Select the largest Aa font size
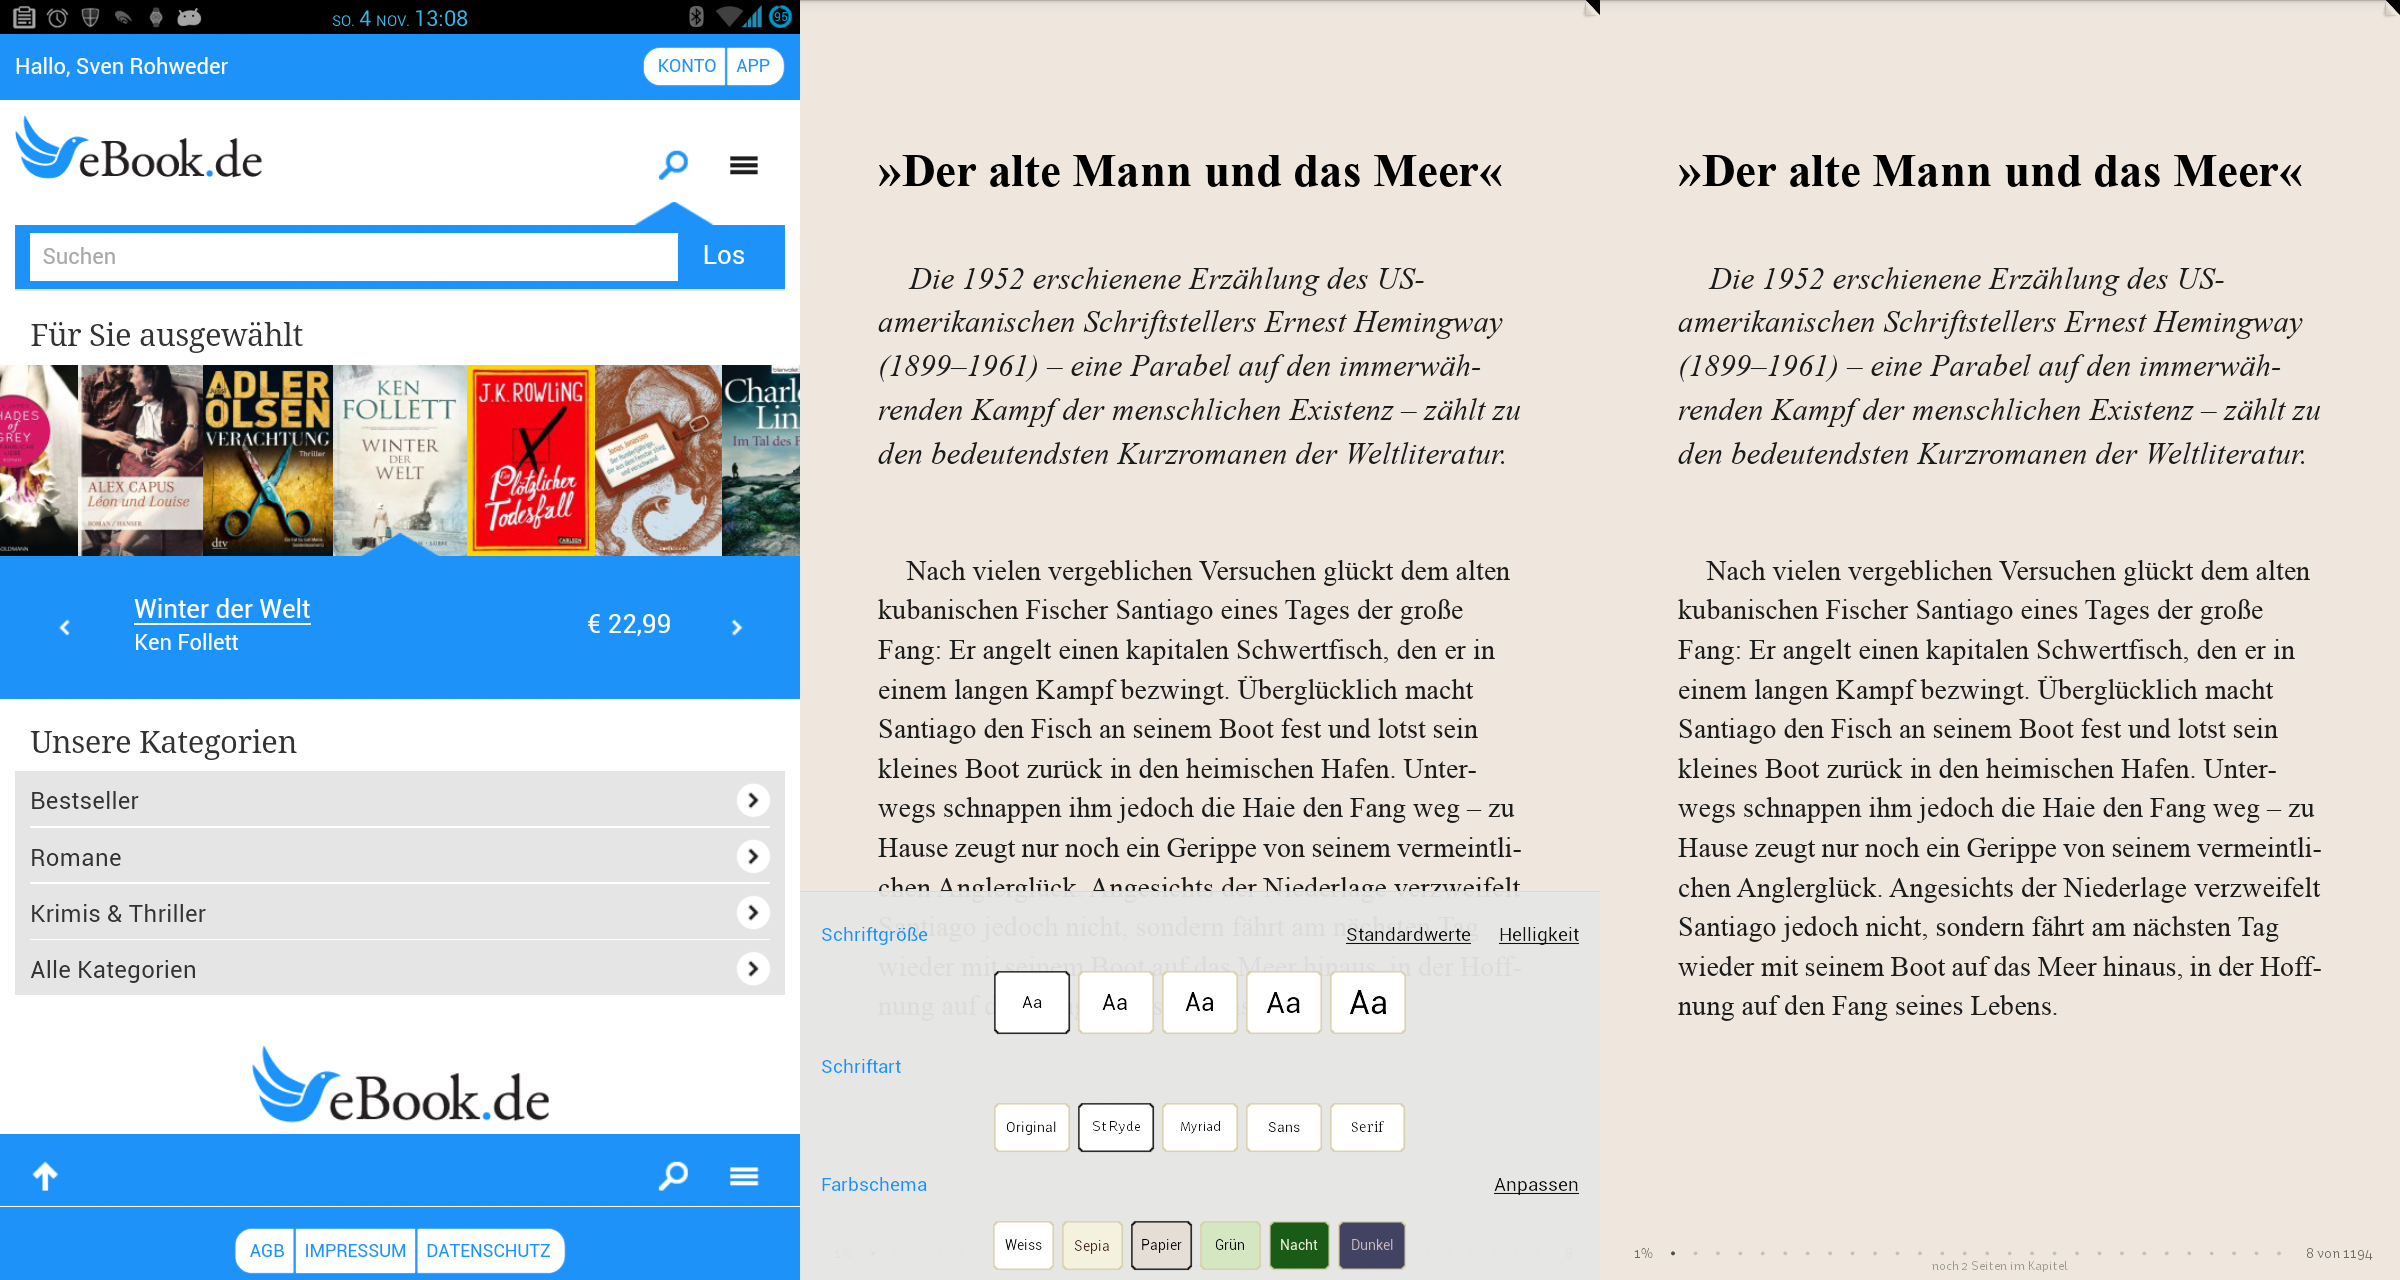 (1368, 1002)
